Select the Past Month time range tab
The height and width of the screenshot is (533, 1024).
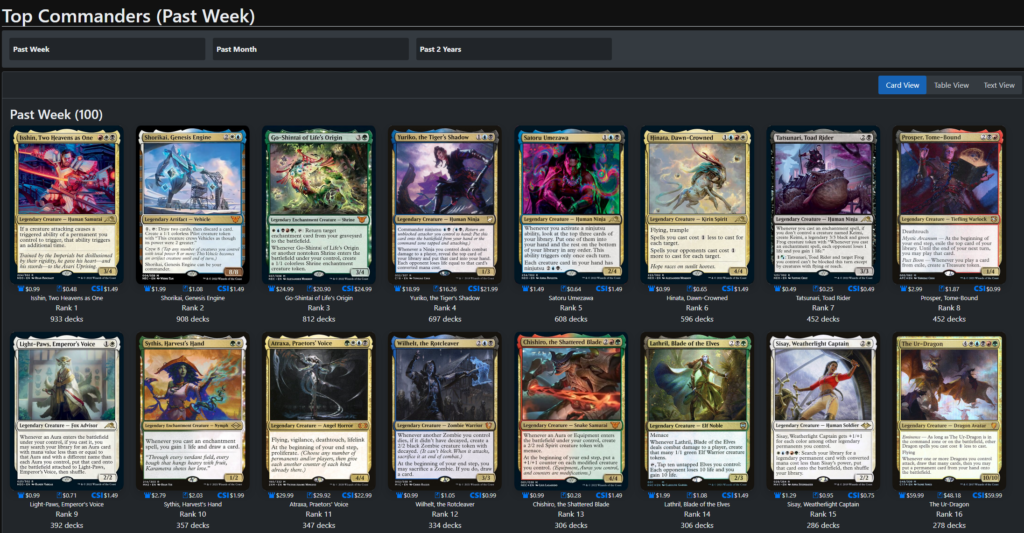(x=311, y=49)
